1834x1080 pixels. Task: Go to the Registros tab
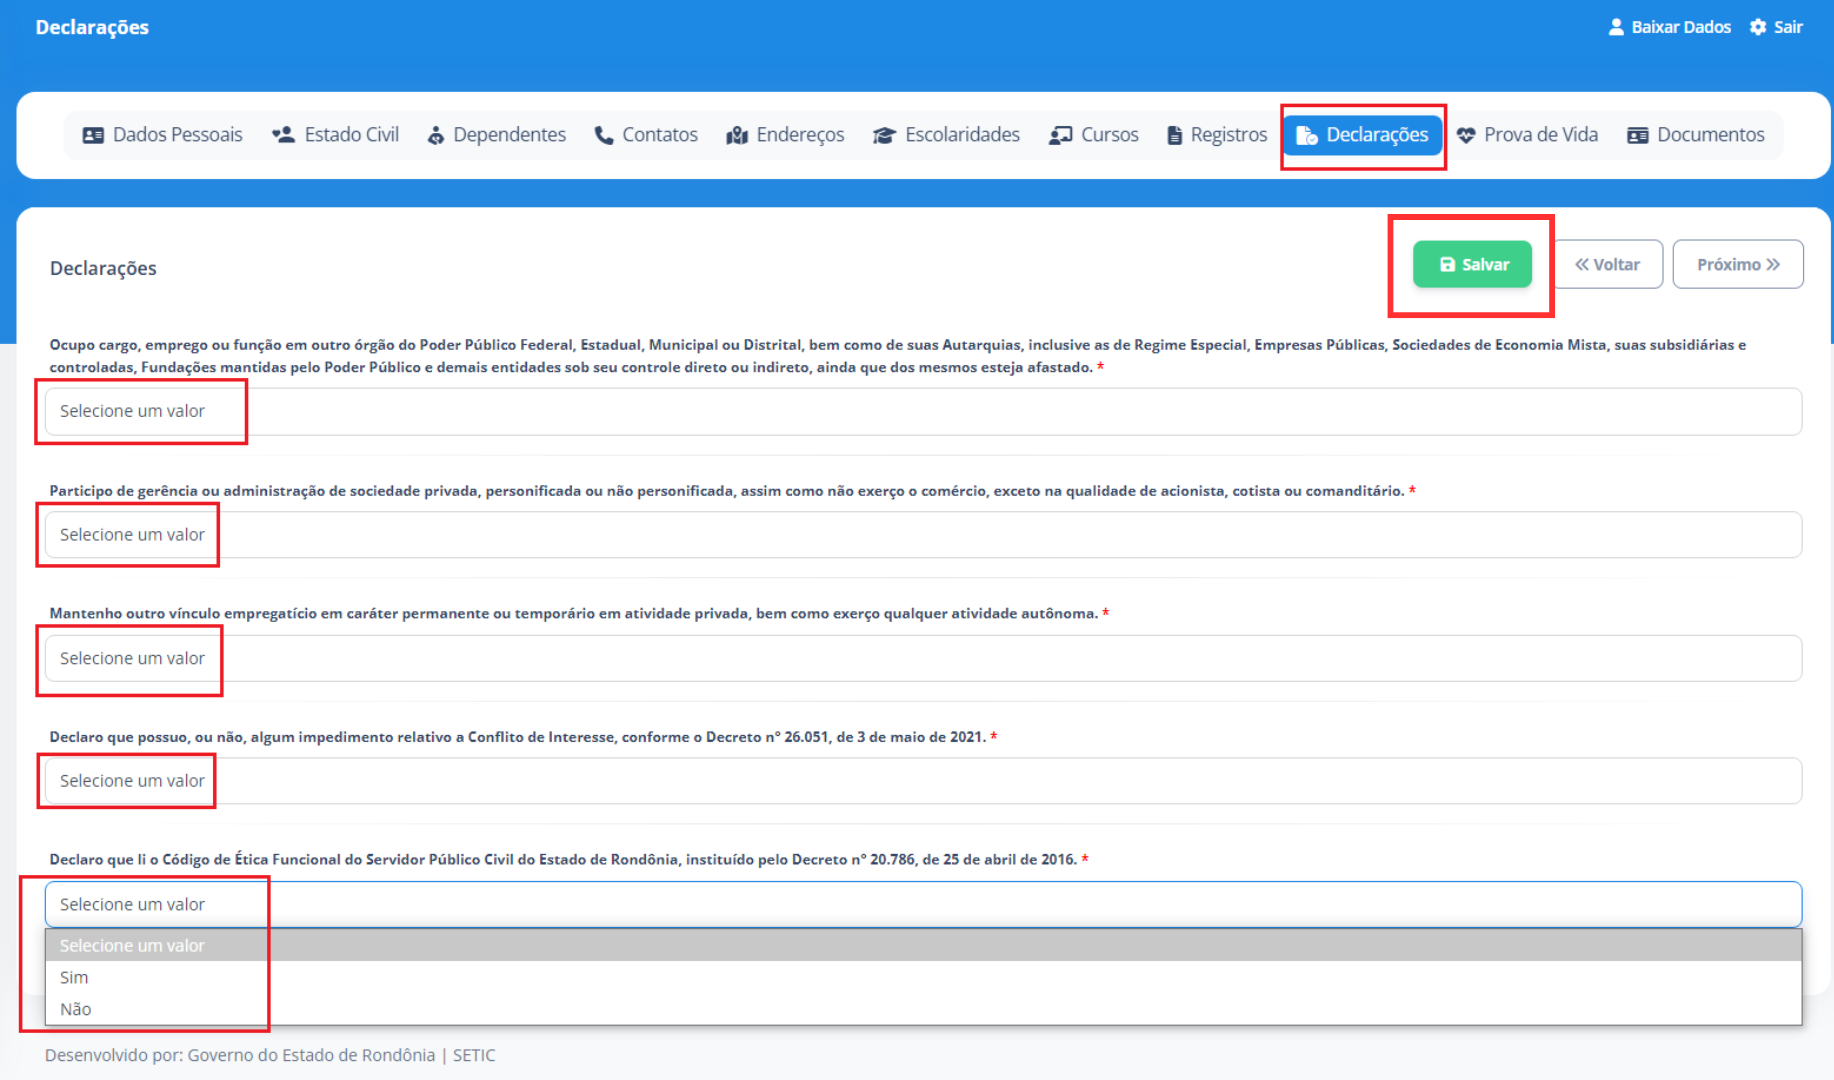point(1217,135)
